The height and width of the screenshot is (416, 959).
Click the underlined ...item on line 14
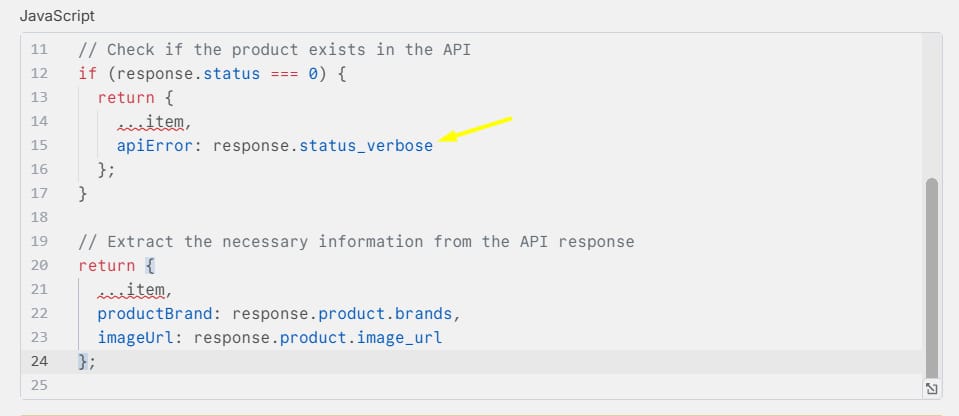click(x=150, y=122)
